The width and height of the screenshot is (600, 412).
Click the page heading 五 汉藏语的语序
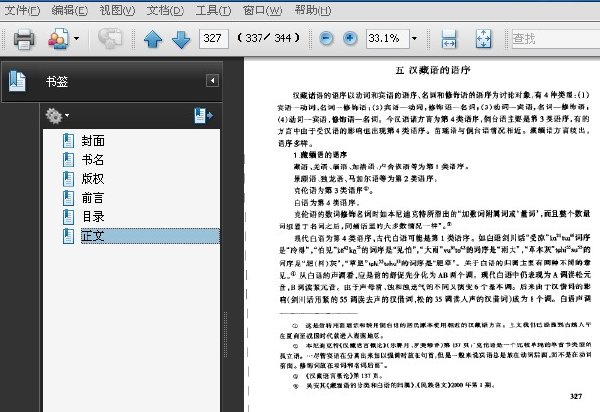pyautogui.click(x=433, y=70)
